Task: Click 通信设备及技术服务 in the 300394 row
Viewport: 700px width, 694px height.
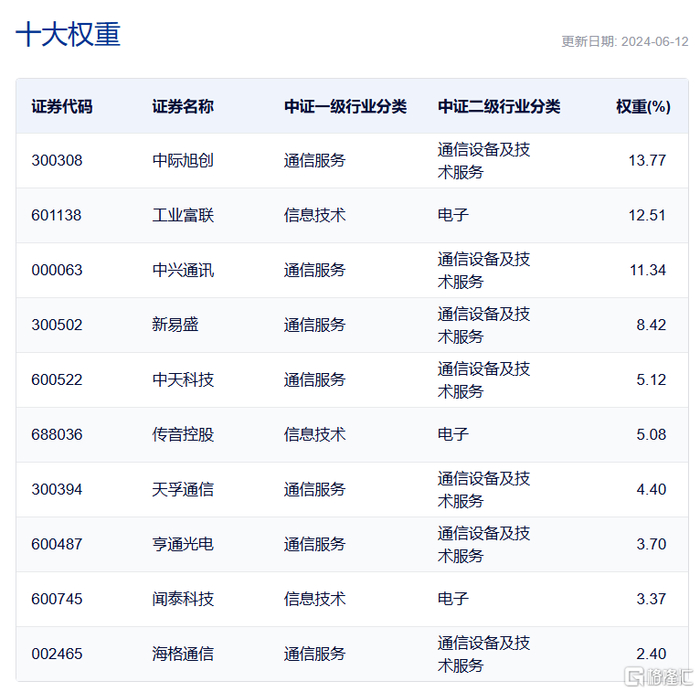Action: coord(483,490)
